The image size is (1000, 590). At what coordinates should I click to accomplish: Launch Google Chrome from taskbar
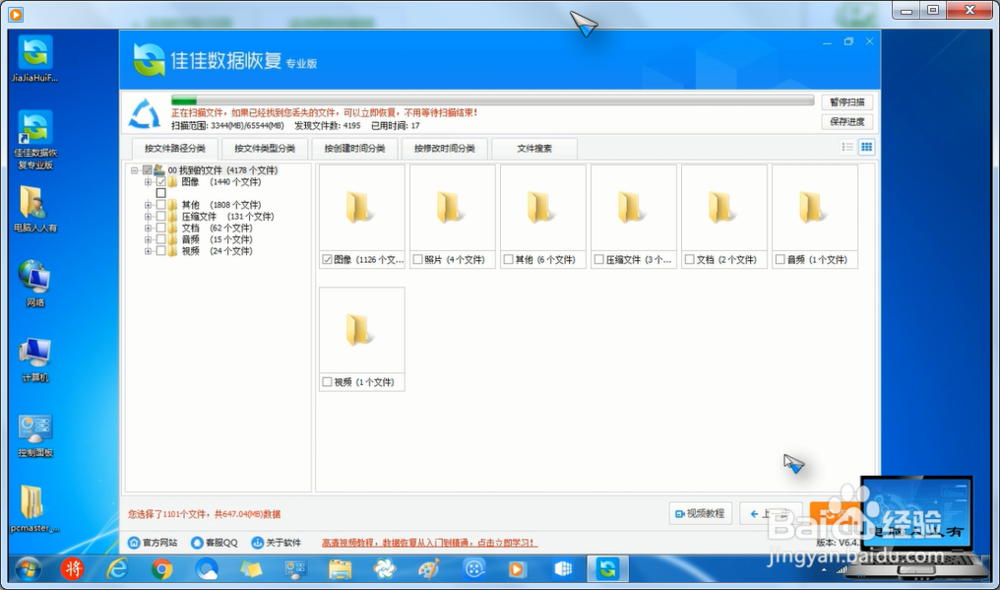click(162, 568)
